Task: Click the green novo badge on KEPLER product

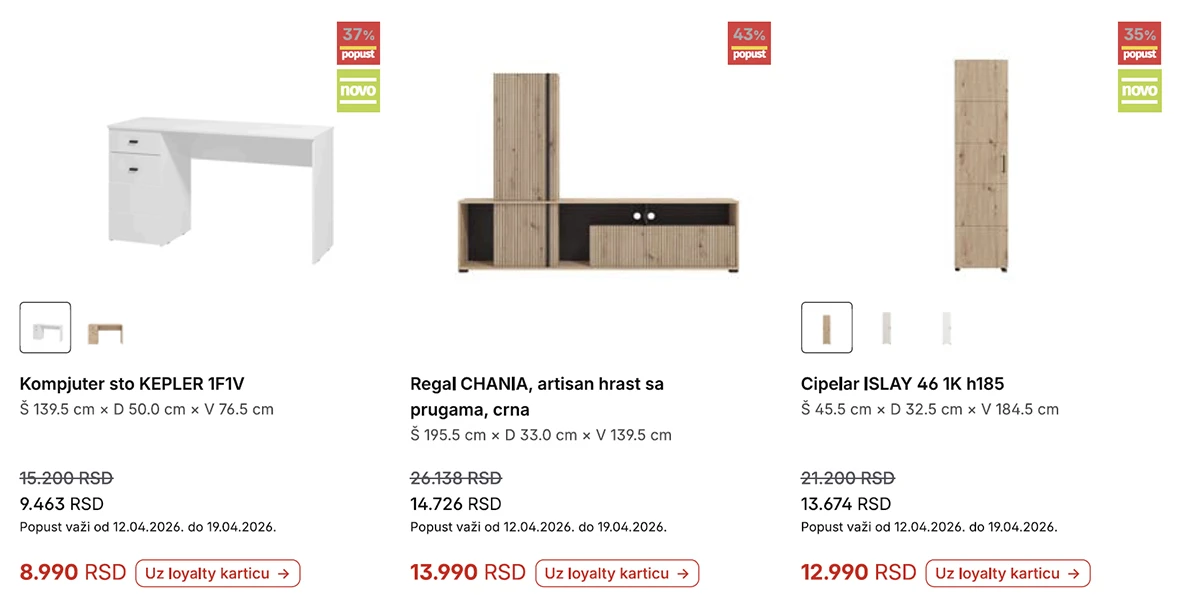Action: pyautogui.click(x=358, y=91)
